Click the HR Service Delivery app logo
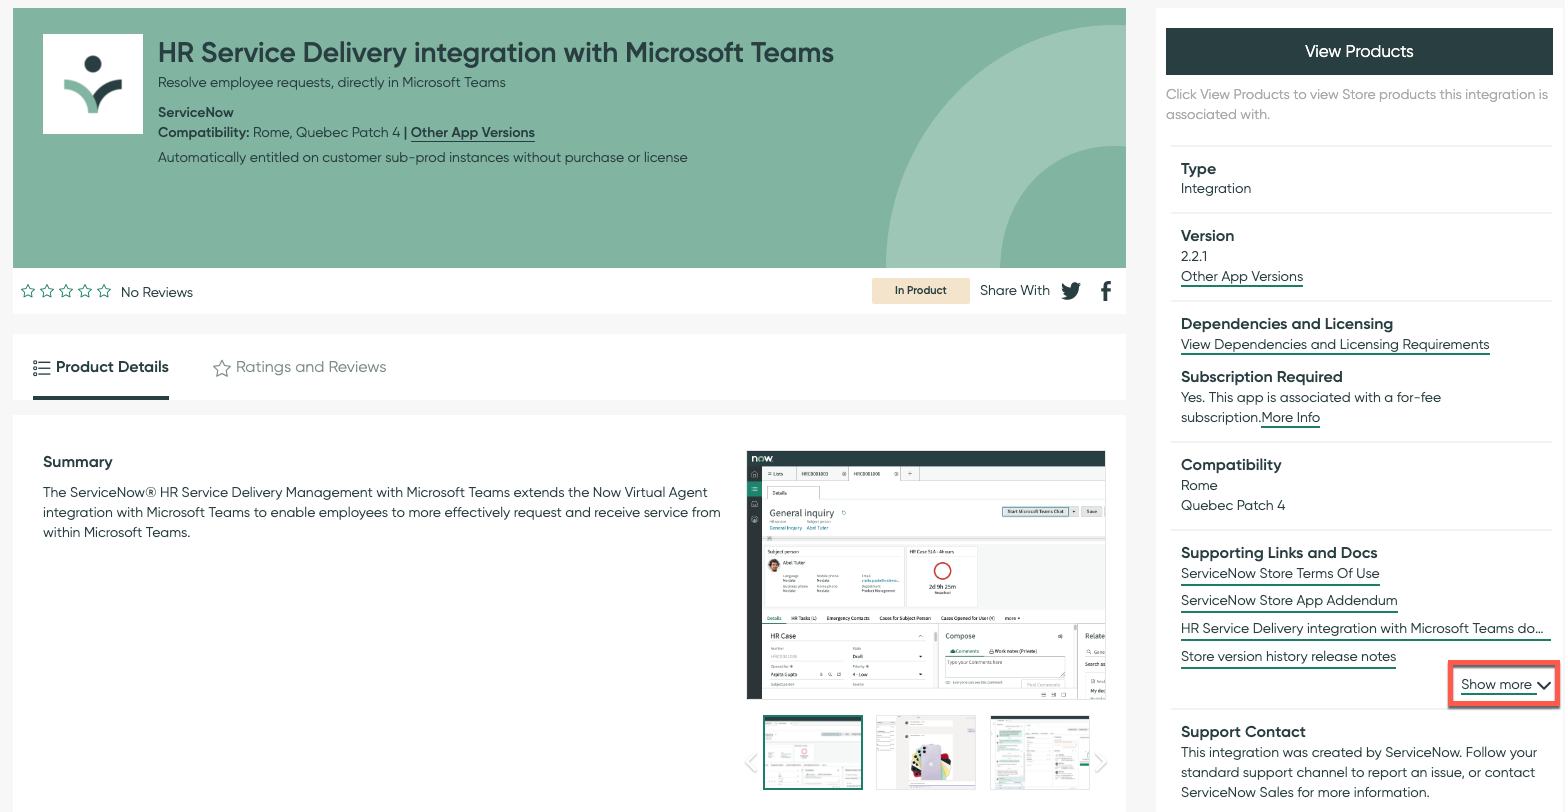Viewport: 1565px width, 812px height. click(x=93, y=84)
